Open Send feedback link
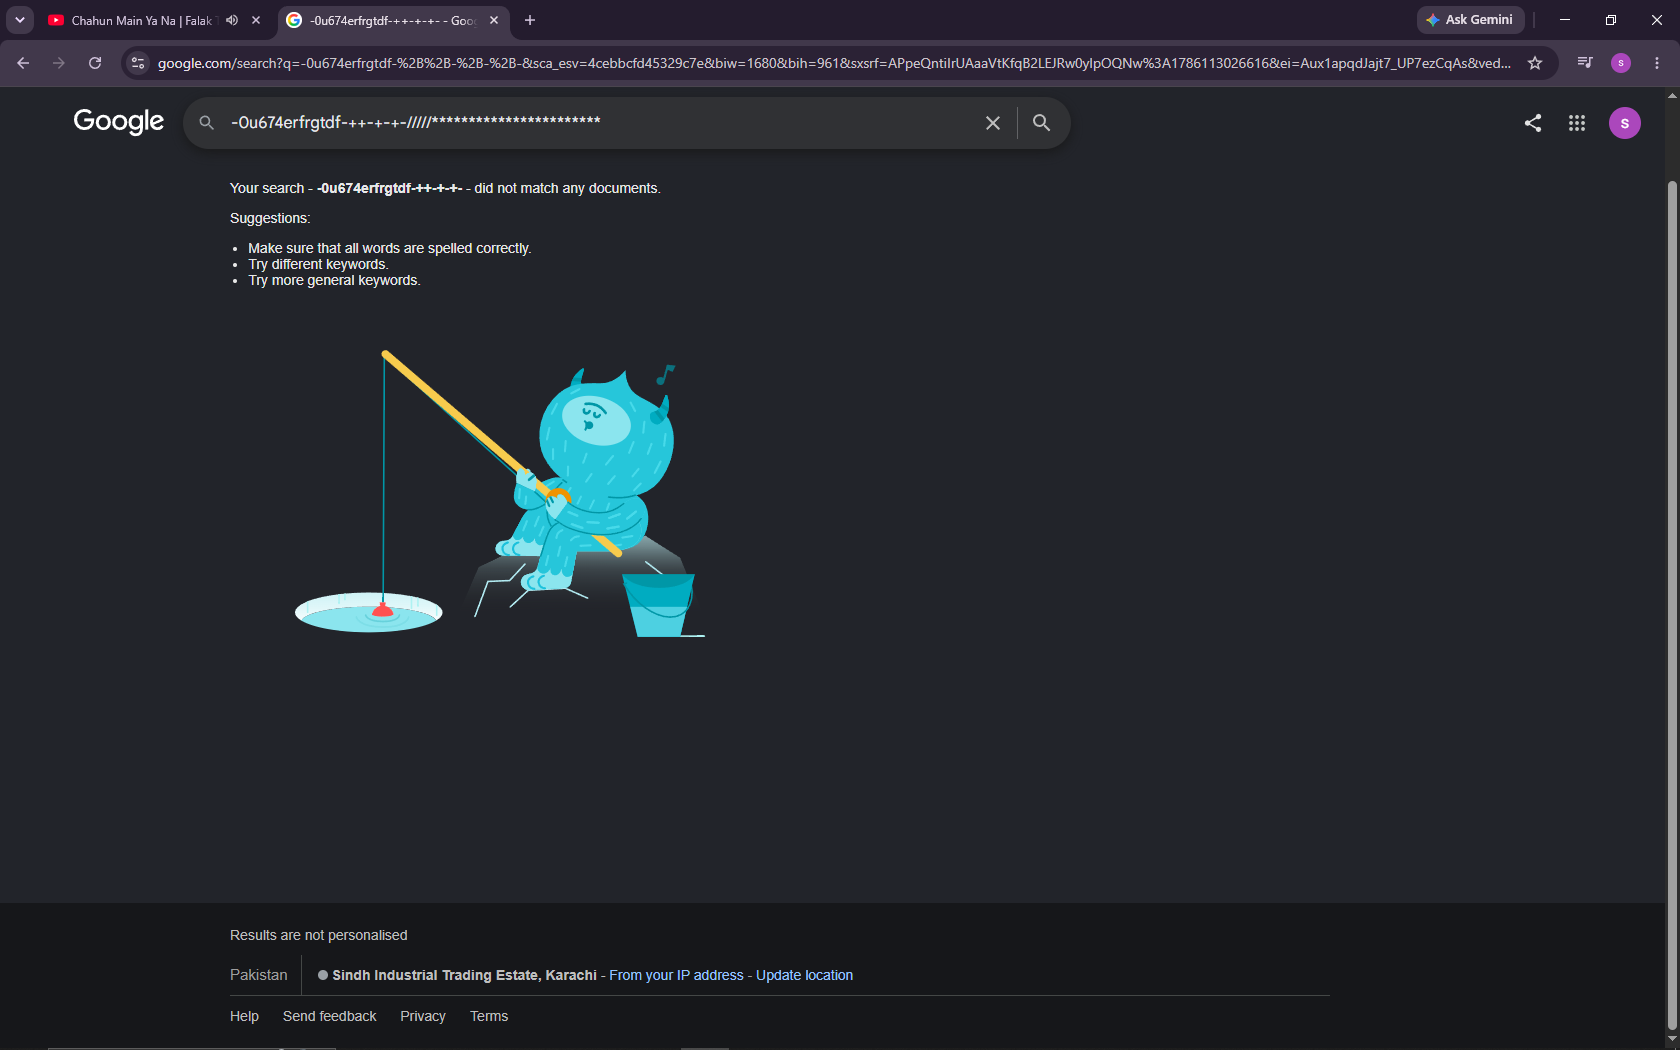The image size is (1680, 1050). (x=330, y=1016)
